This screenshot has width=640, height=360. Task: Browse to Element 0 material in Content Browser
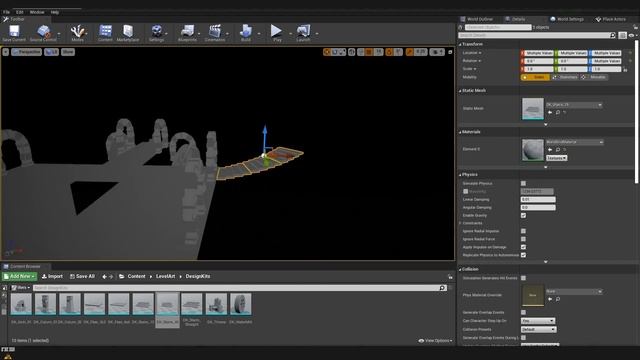[x=558, y=150]
